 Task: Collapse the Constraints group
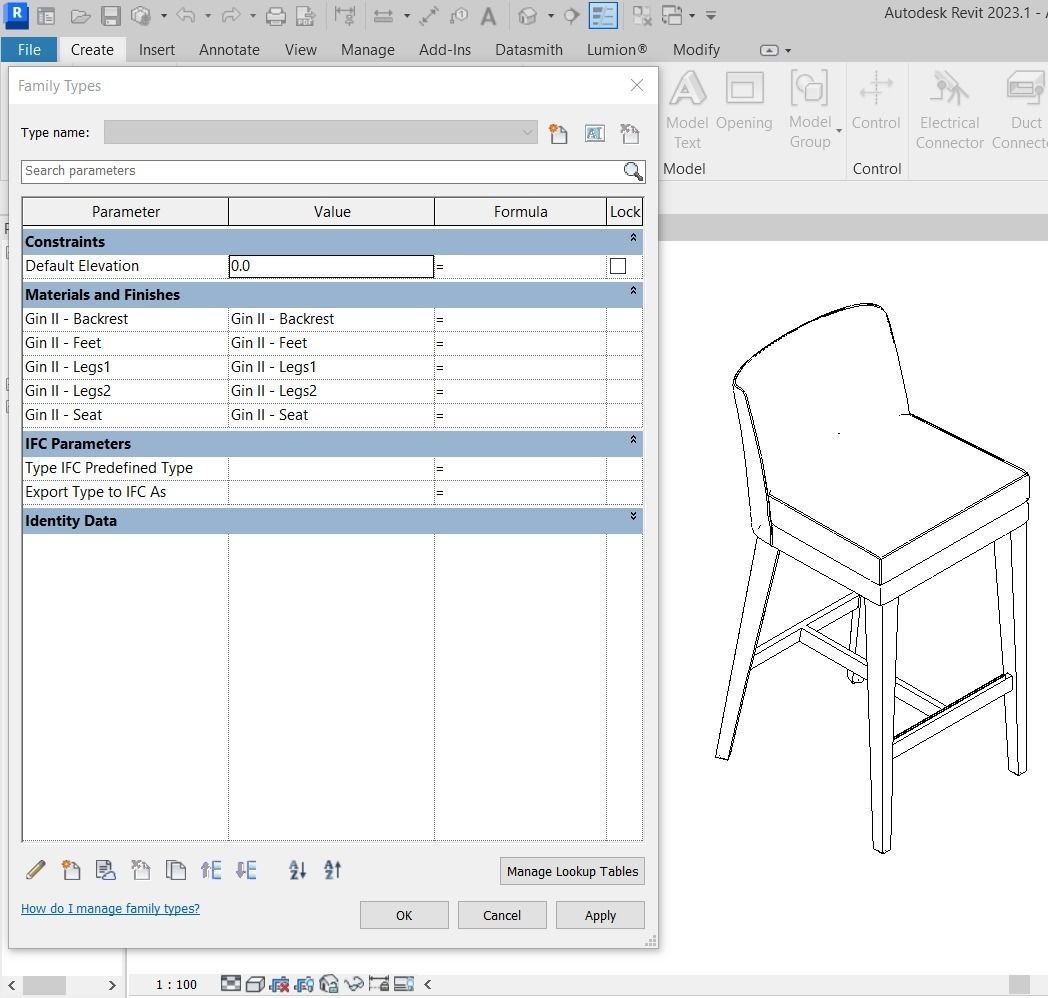pos(633,238)
